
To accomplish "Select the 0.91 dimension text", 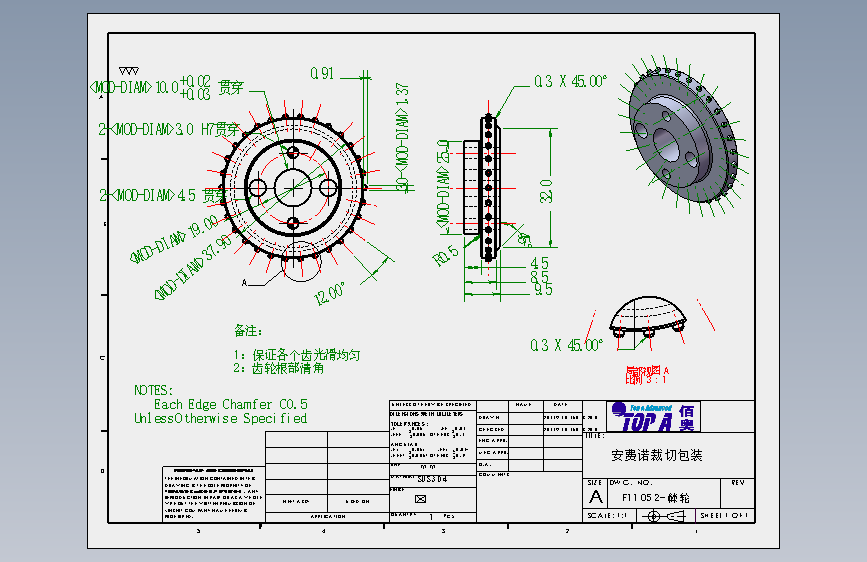I will click(322, 74).
